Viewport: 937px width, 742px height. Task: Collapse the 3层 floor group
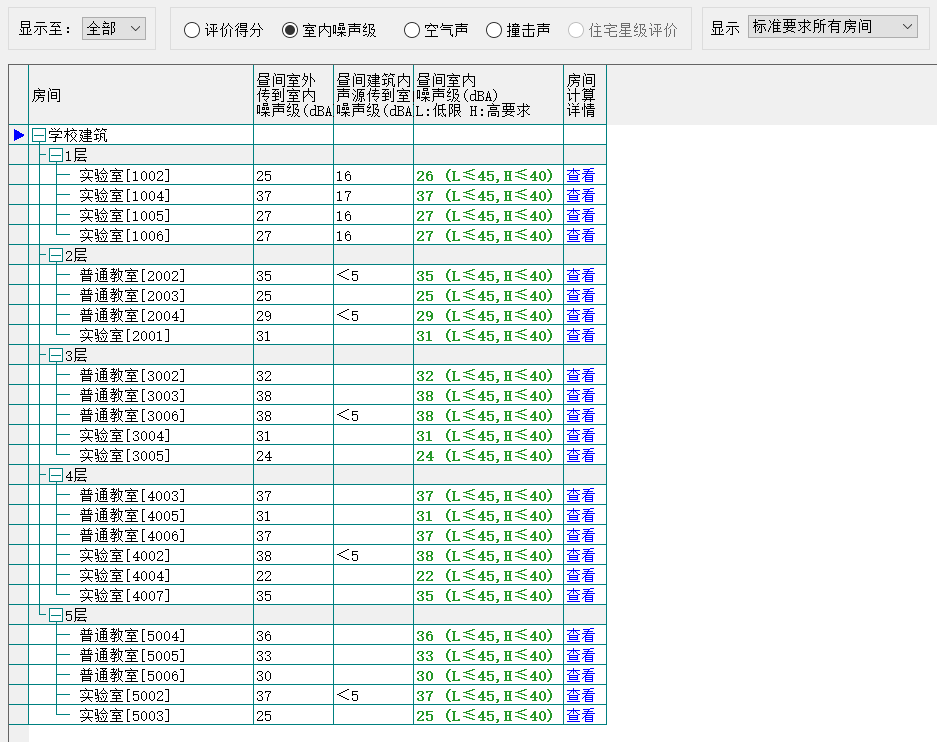[x=56, y=355]
